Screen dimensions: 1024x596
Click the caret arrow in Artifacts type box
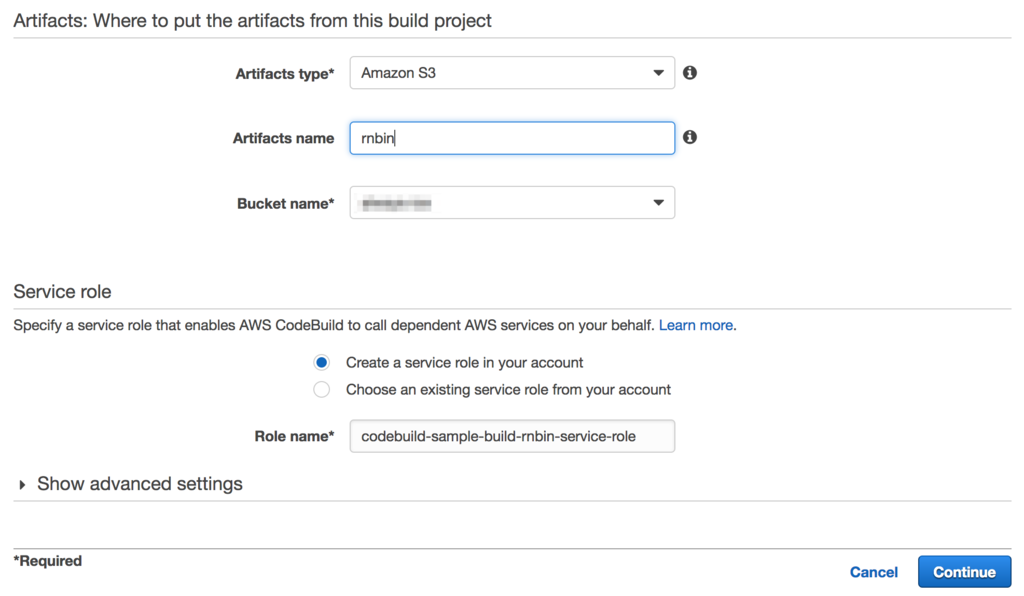pos(658,73)
